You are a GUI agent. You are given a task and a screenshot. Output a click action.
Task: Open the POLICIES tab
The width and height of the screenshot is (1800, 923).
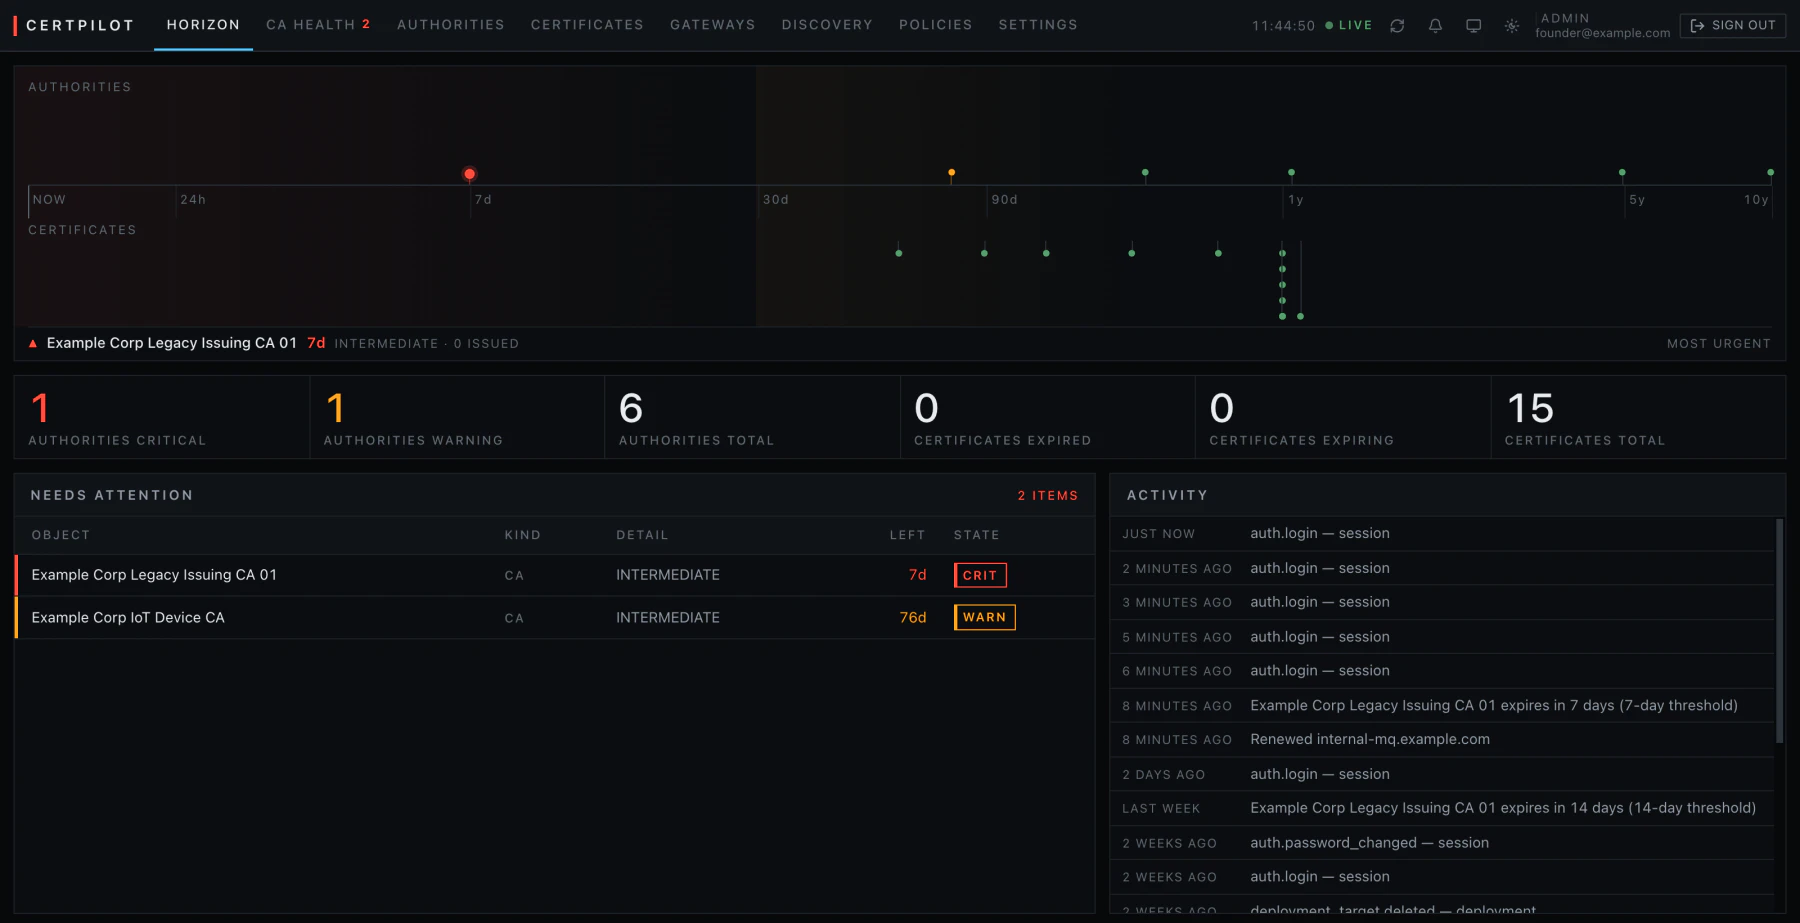(x=936, y=25)
